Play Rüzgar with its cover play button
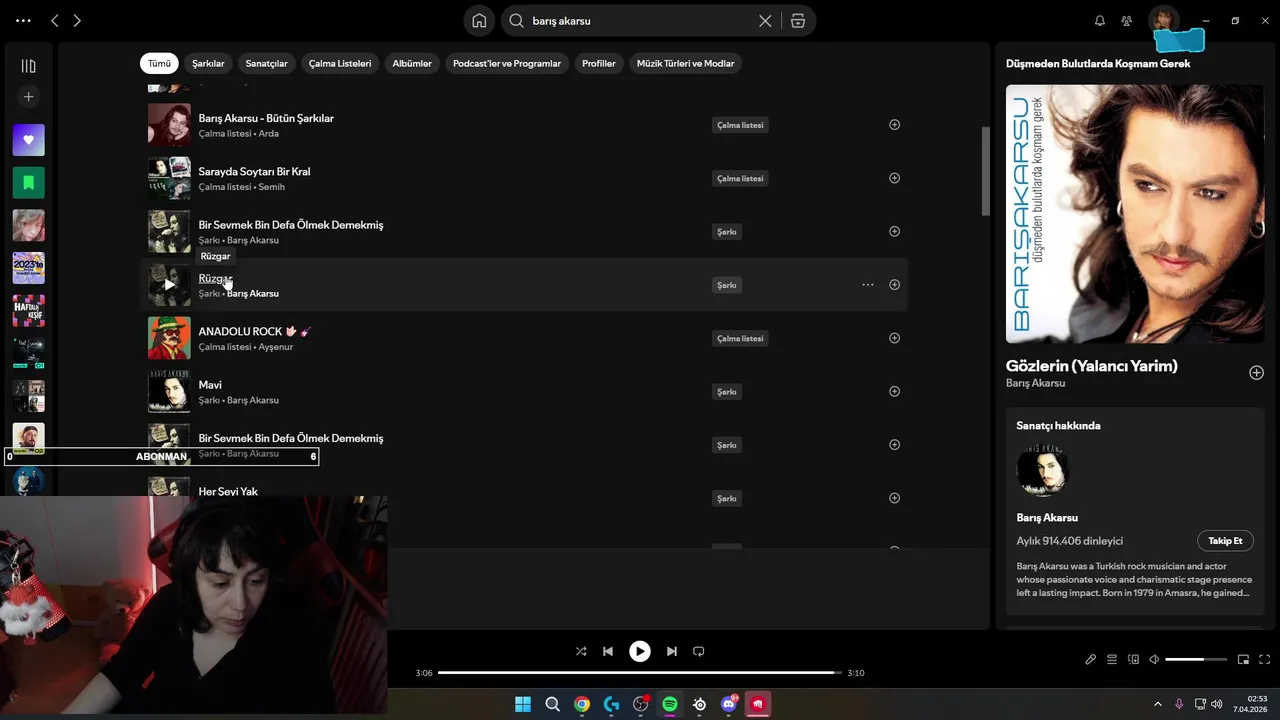This screenshot has height=720, width=1280. coord(169,285)
